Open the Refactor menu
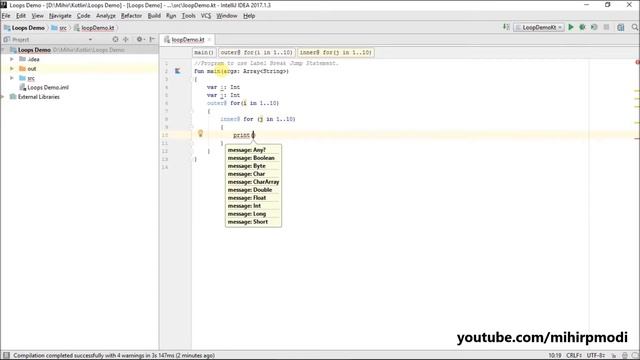This screenshot has width=640, height=360. pos(131,16)
